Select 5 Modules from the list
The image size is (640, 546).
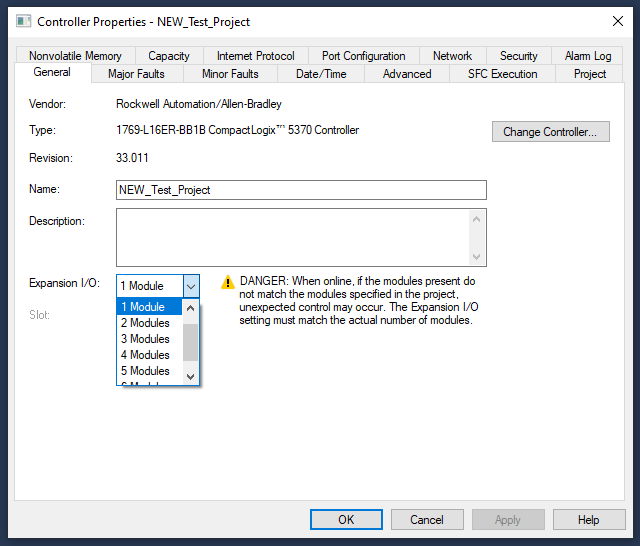[x=149, y=371]
